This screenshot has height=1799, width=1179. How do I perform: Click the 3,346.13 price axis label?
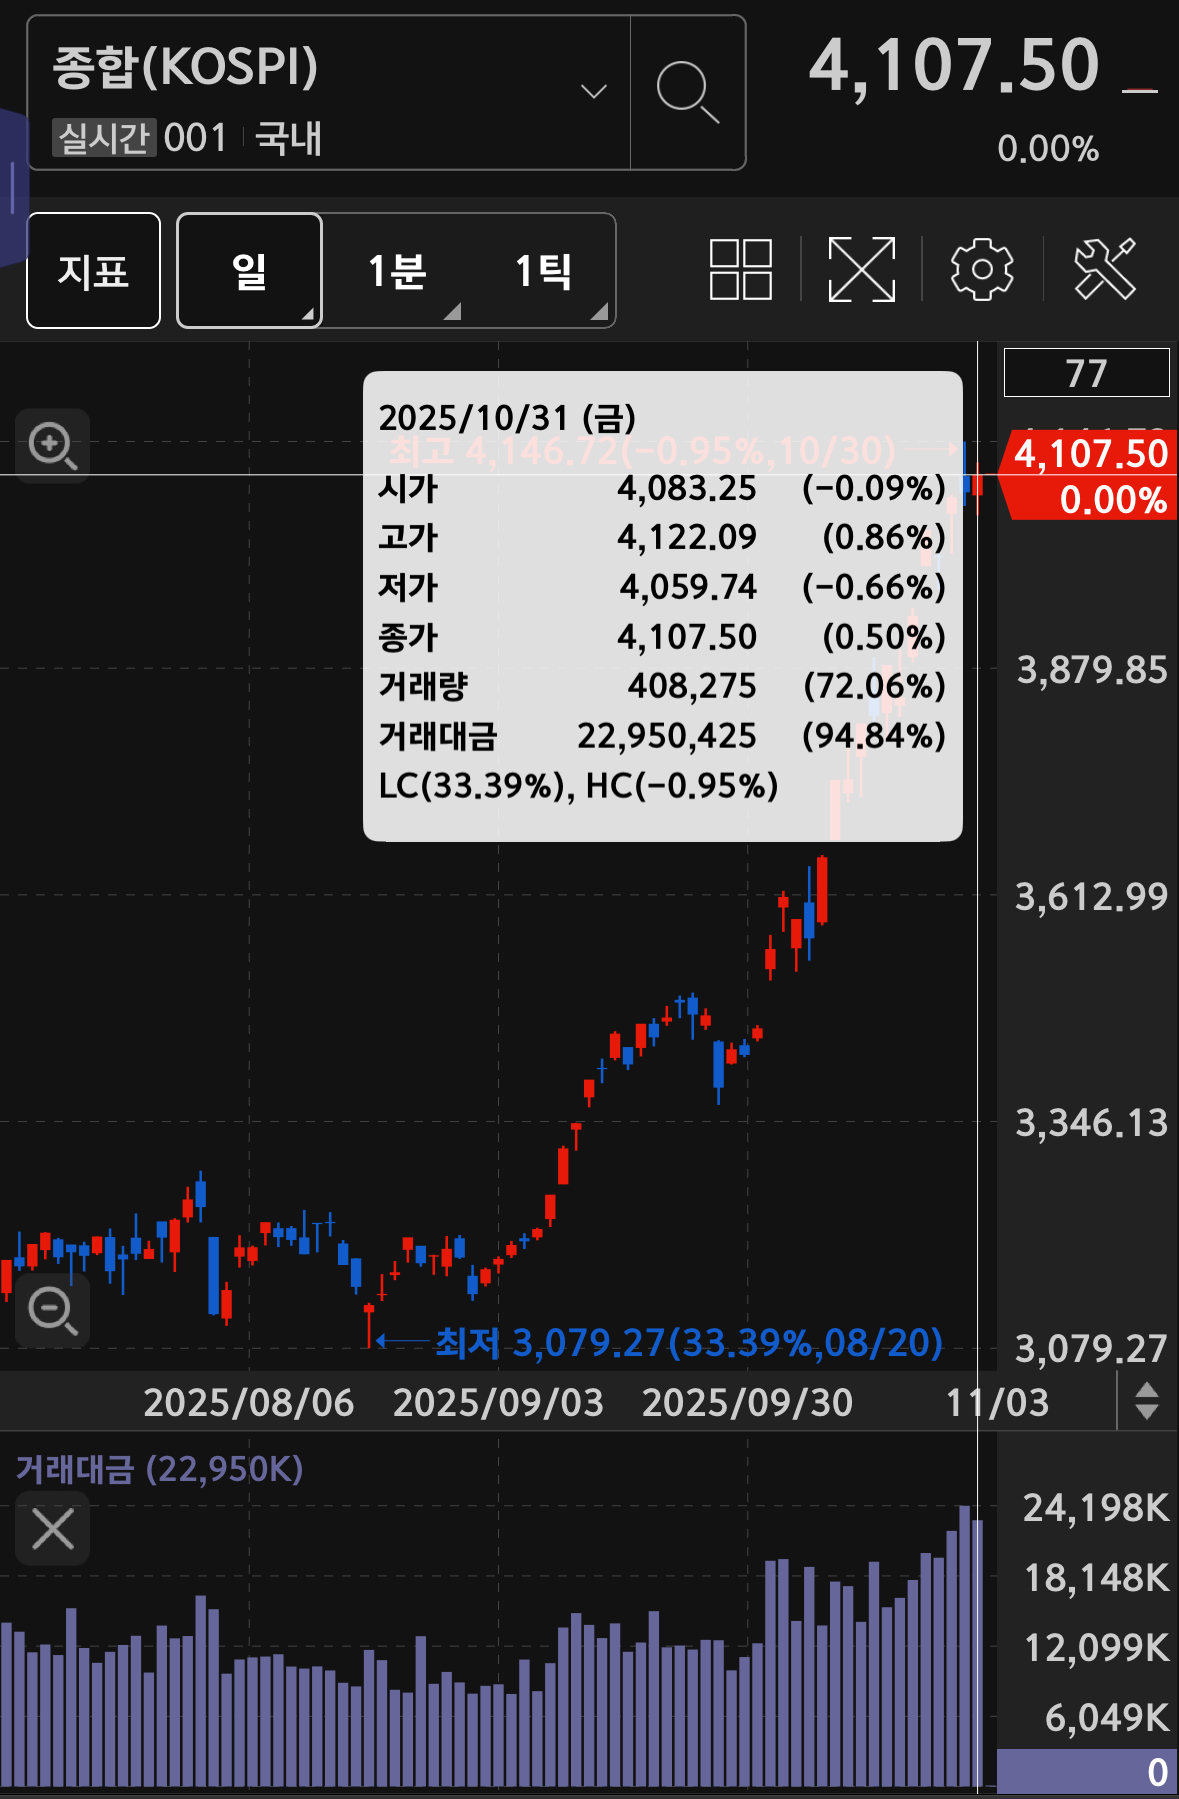[x=1091, y=1123]
